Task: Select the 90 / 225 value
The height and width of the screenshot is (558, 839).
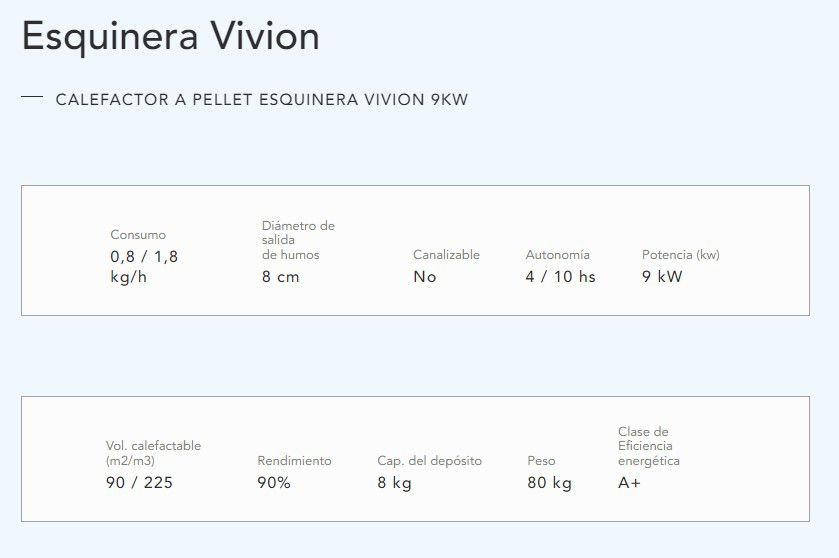Action: click(139, 483)
